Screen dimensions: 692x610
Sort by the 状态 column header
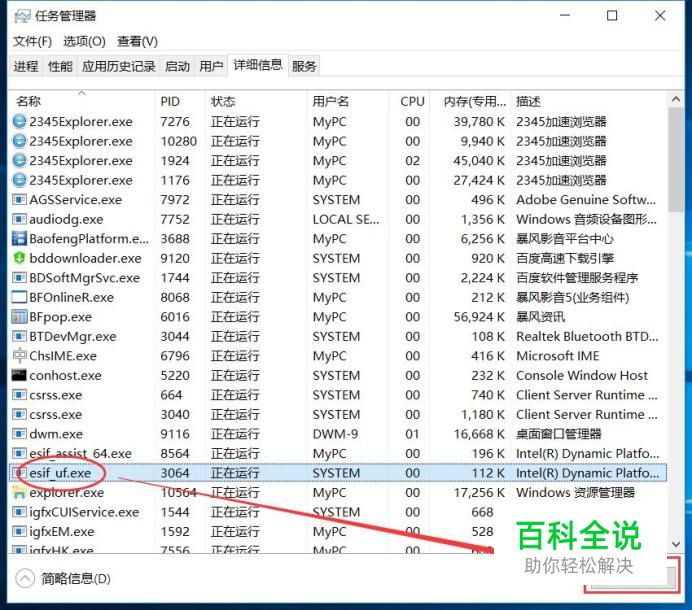point(256,101)
